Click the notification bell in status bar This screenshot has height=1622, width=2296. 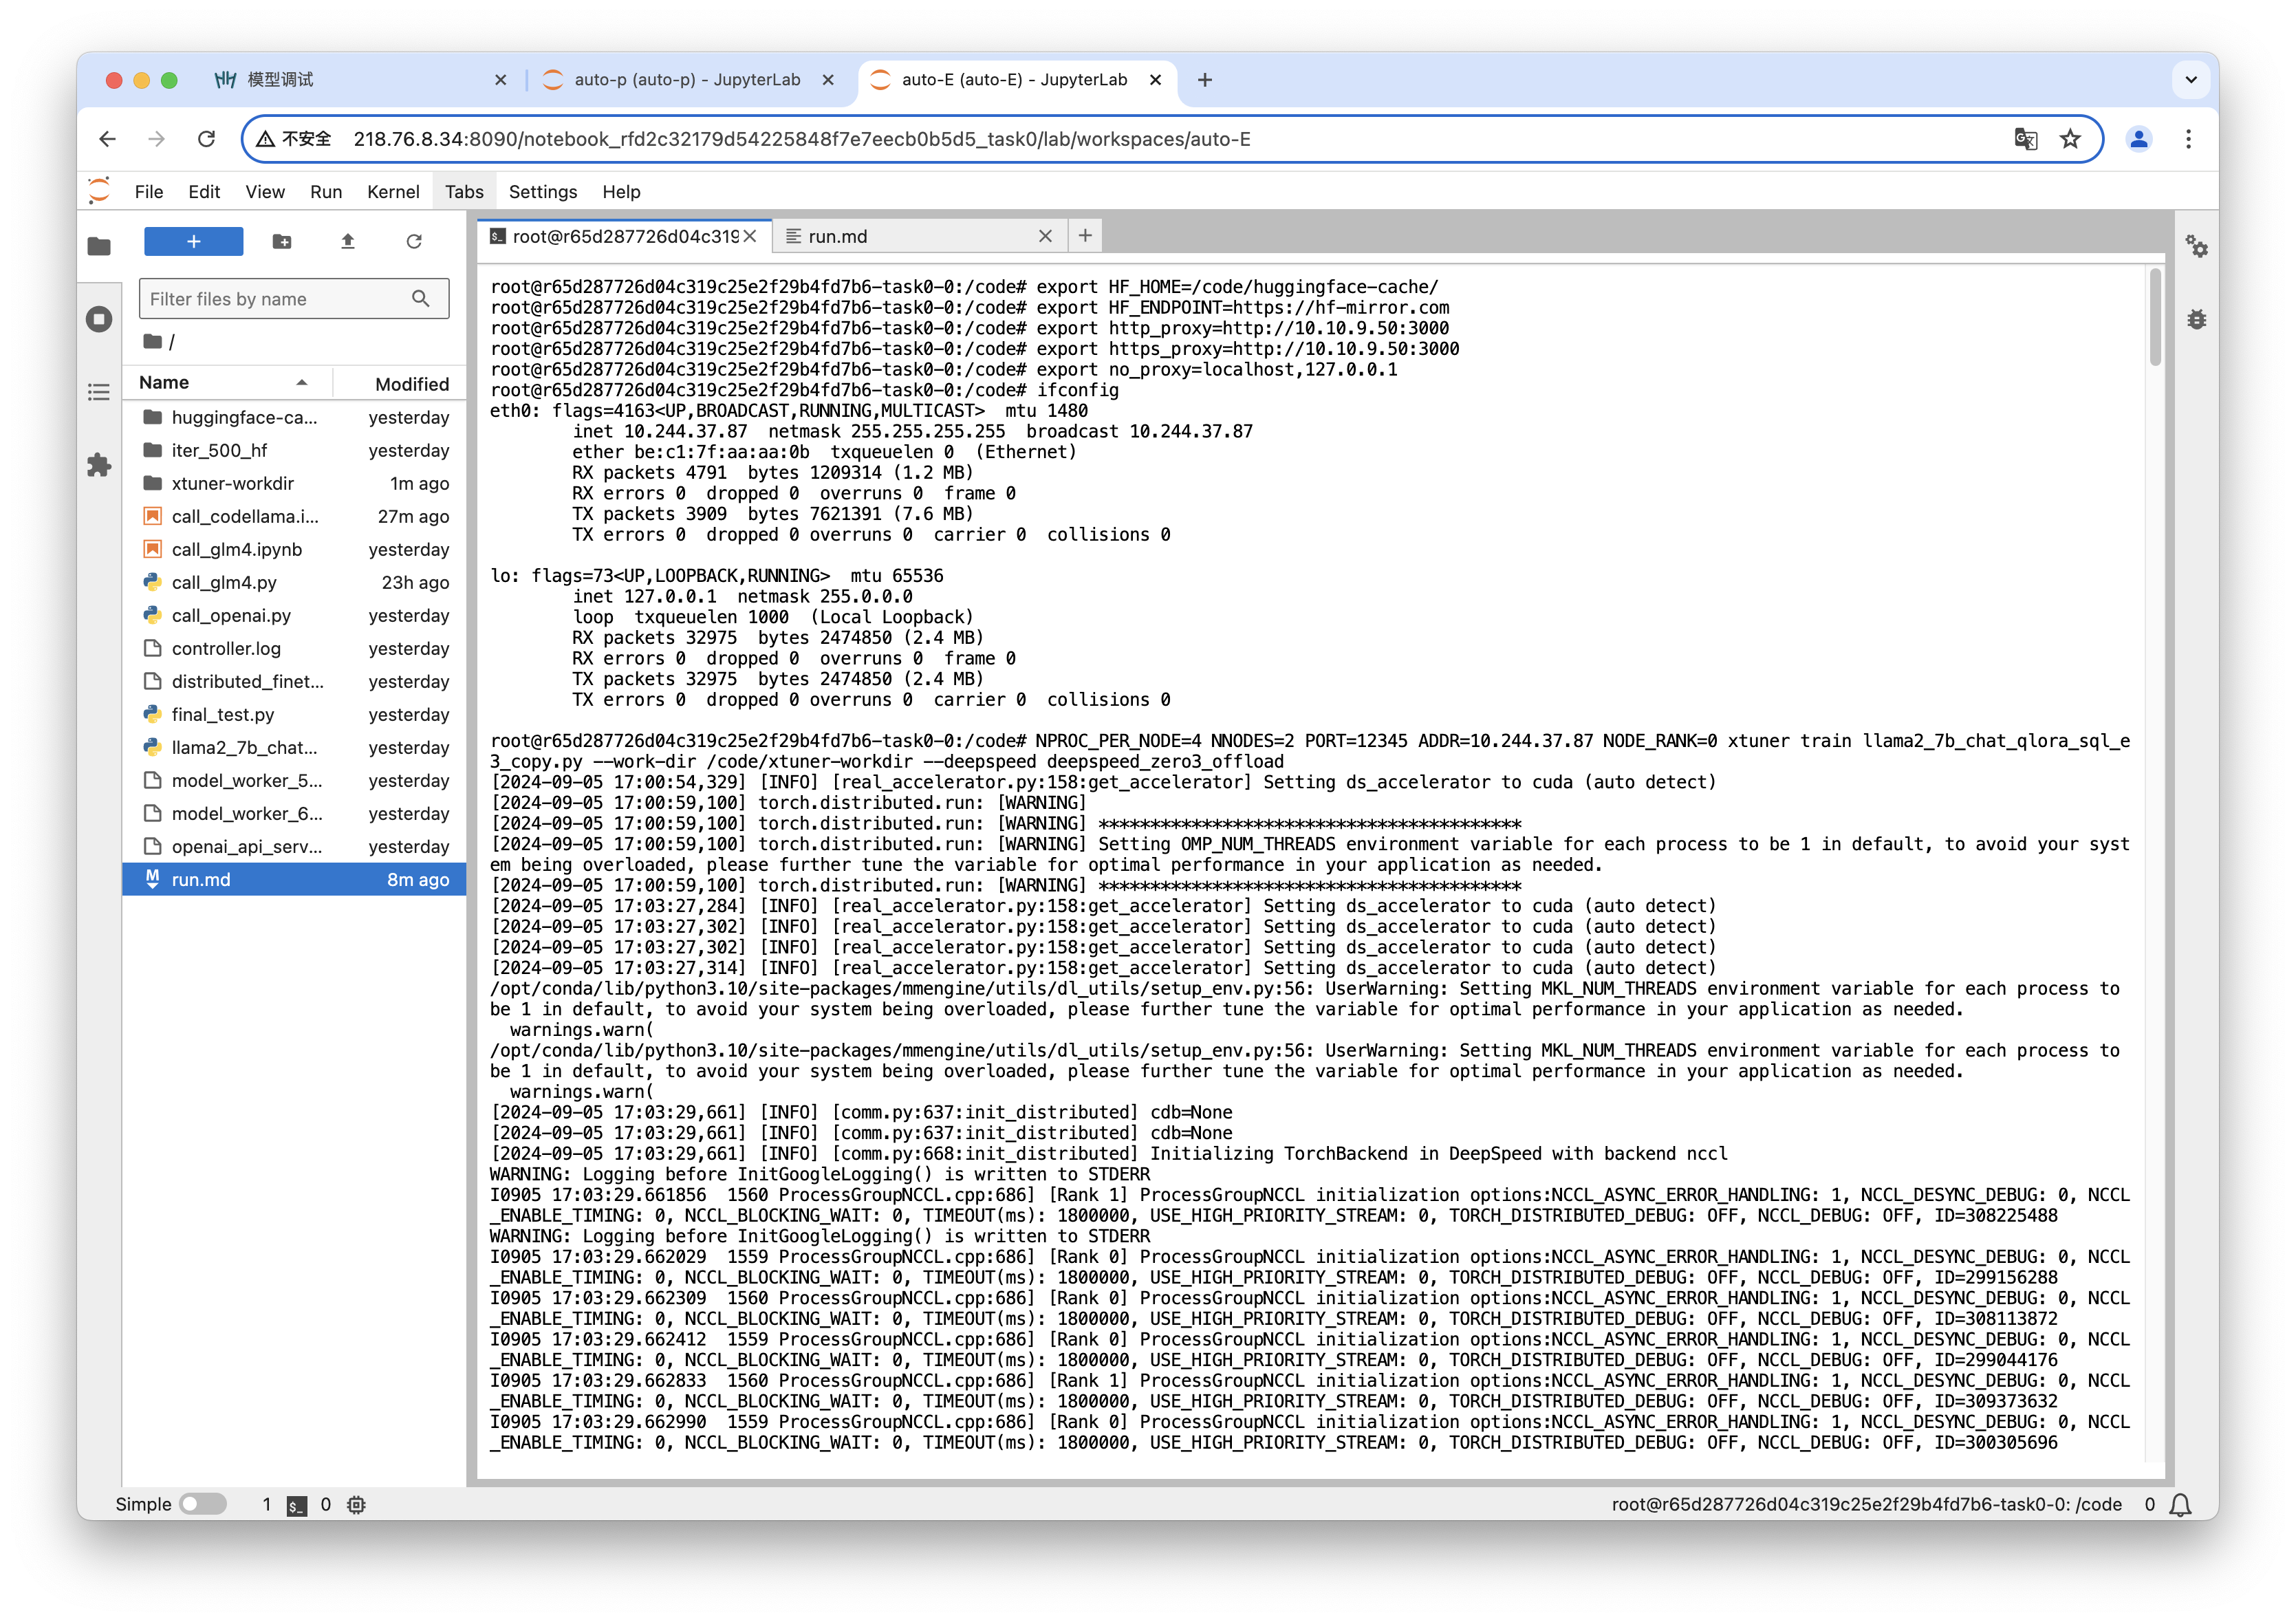coord(2181,1504)
